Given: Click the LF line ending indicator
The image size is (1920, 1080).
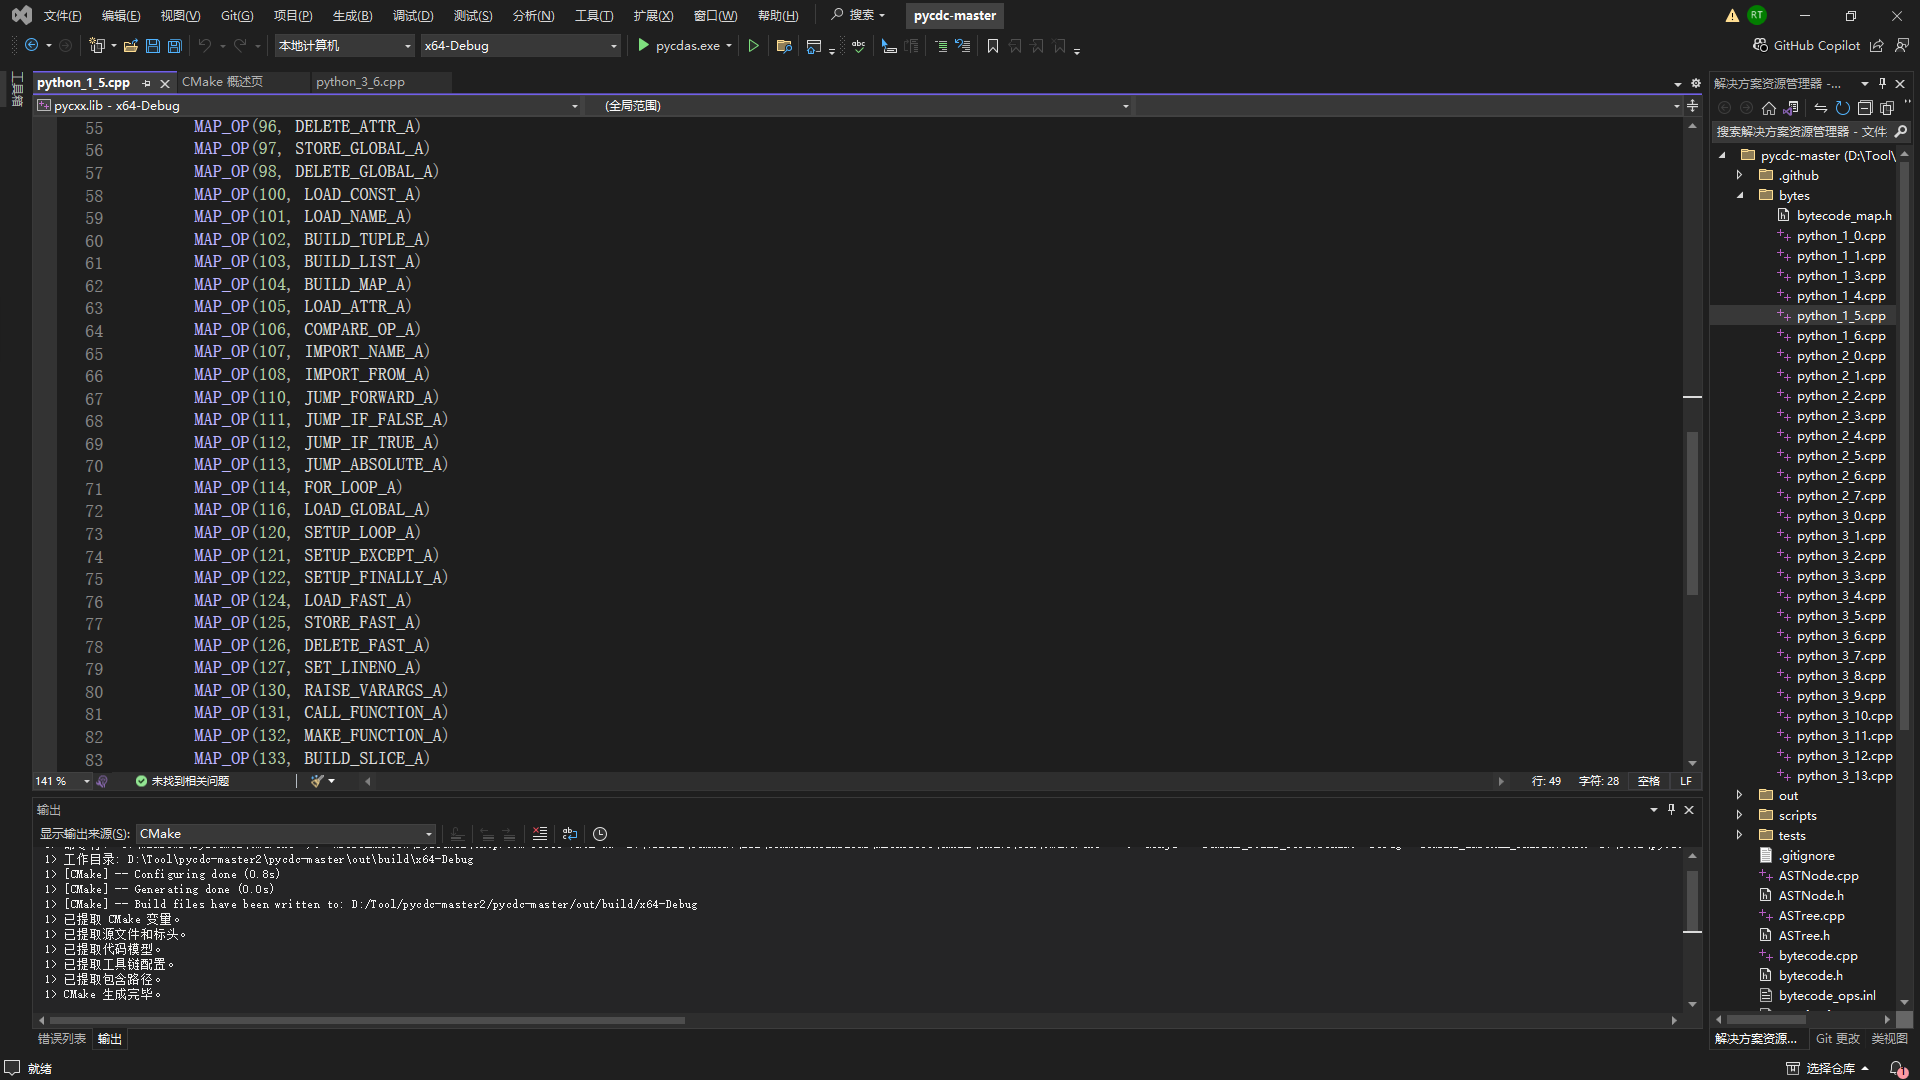Looking at the screenshot, I should tap(1686, 781).
